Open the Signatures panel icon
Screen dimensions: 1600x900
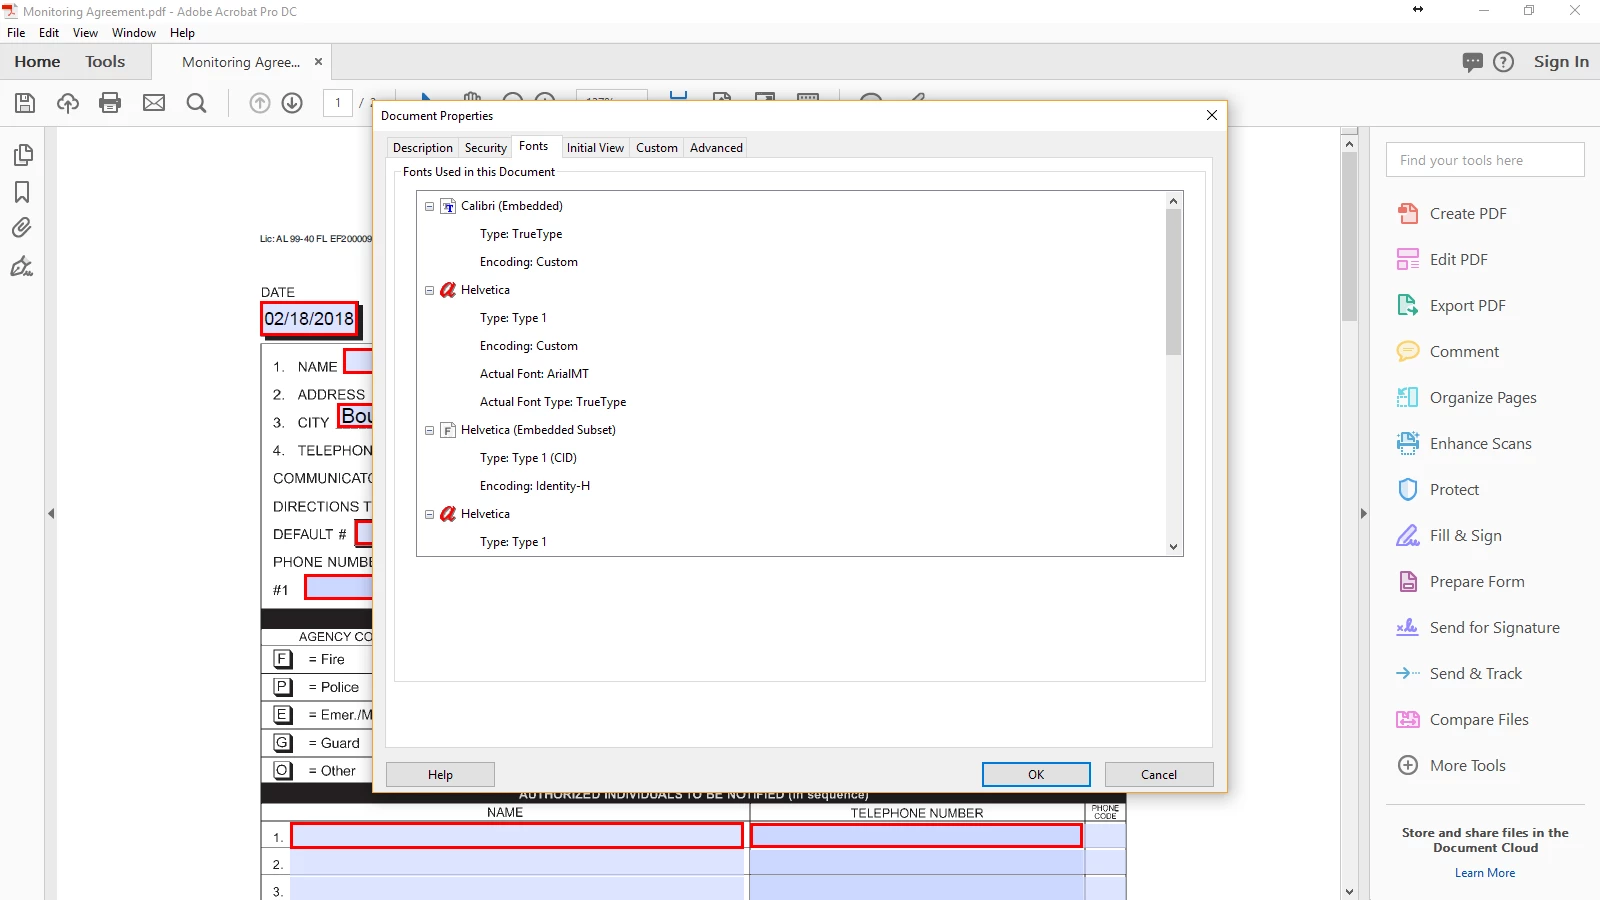pos(22,266)
